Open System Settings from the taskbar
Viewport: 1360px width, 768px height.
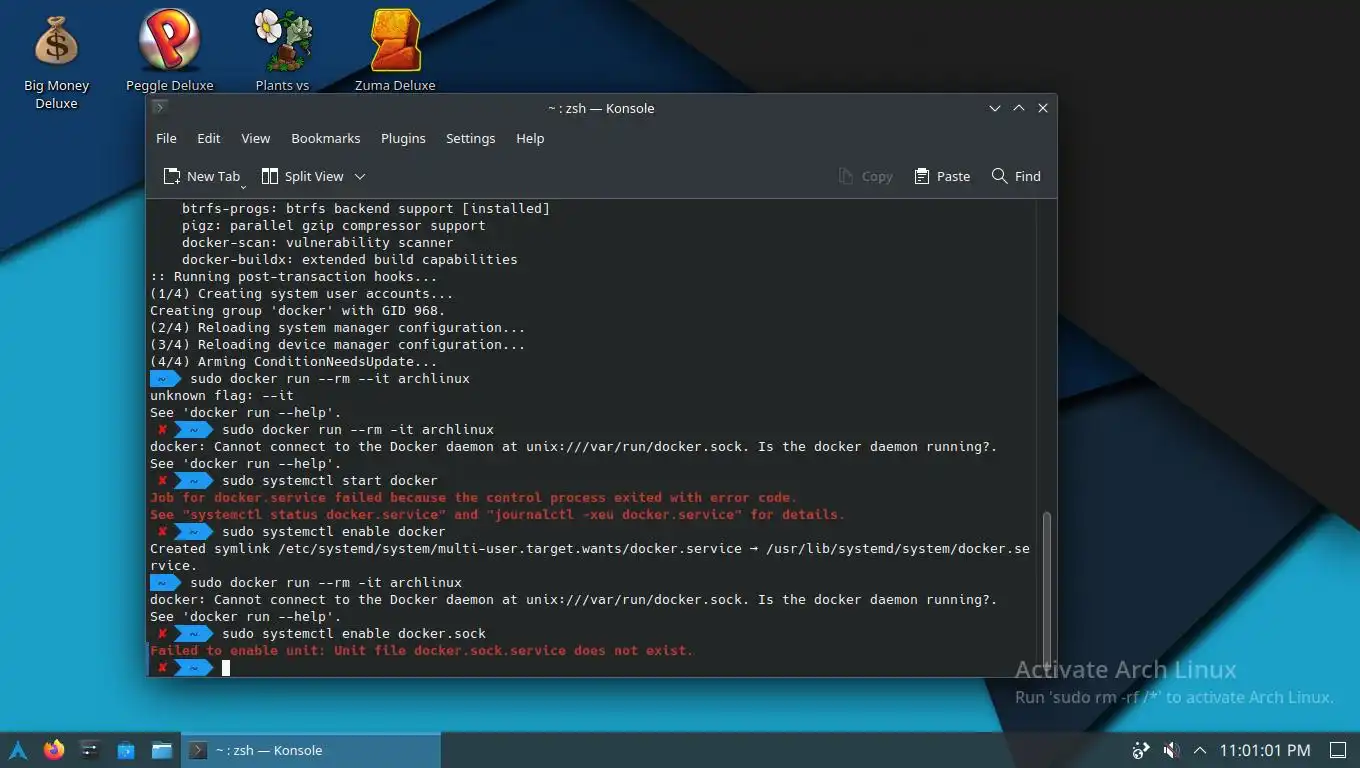click(x=90, y=750)
